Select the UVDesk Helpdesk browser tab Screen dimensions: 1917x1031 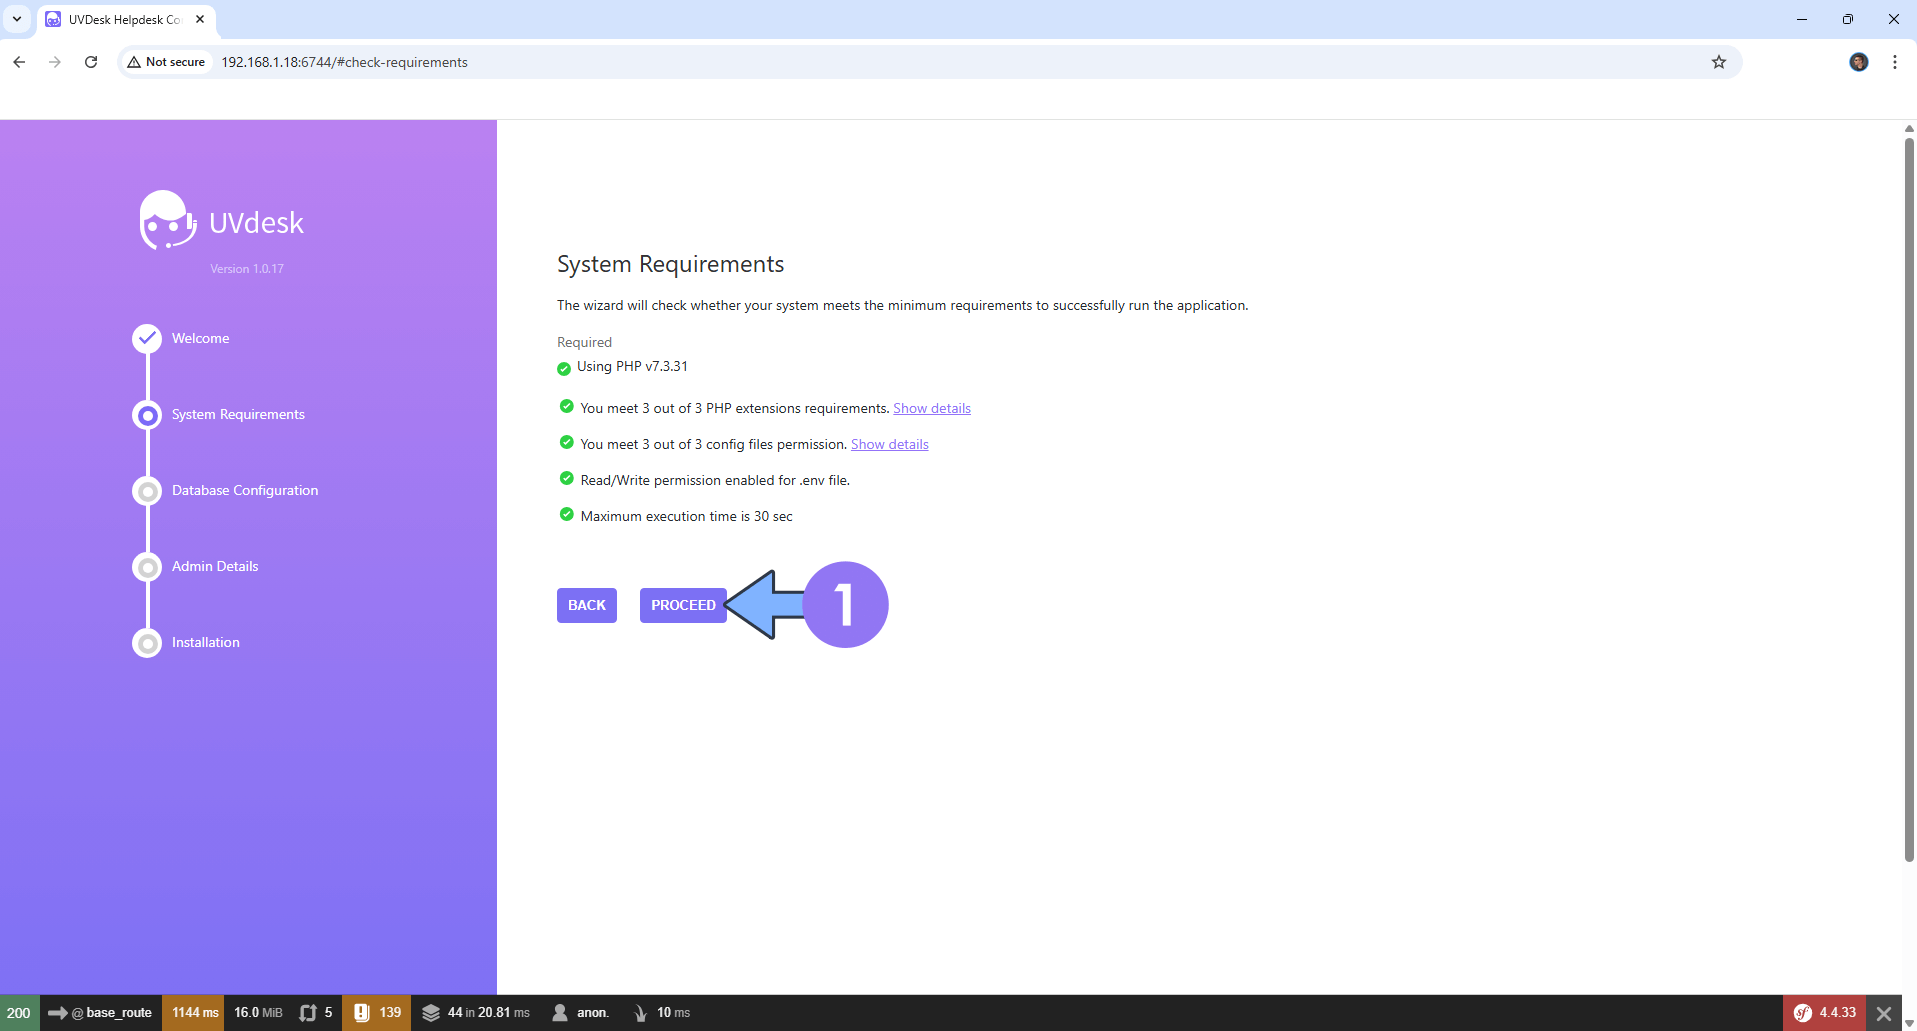(126, 19)
